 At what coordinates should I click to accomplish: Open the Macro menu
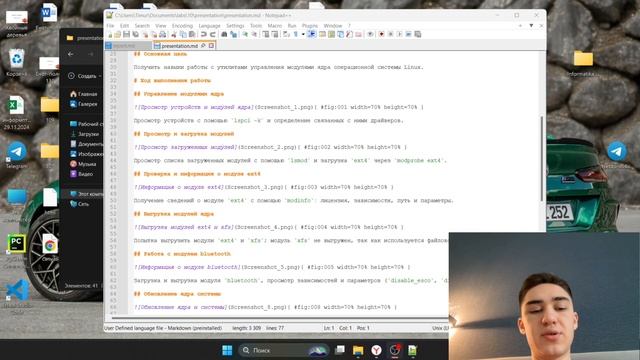pos(275,26)
